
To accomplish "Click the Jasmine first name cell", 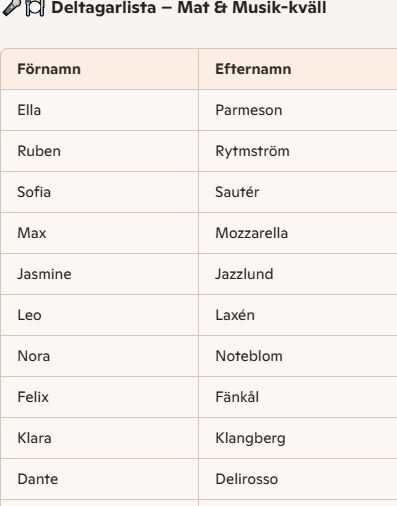I will click(x=99, y=274).
